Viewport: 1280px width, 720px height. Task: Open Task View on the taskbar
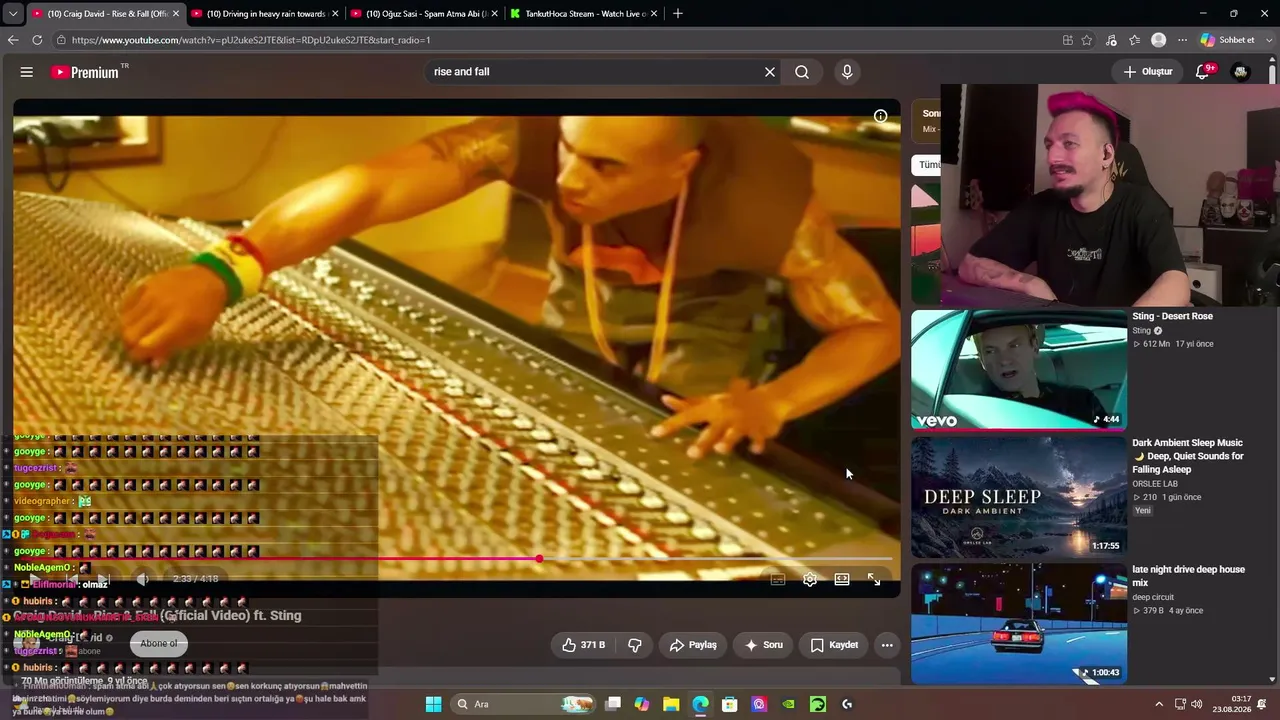click(x=613, y=704)
